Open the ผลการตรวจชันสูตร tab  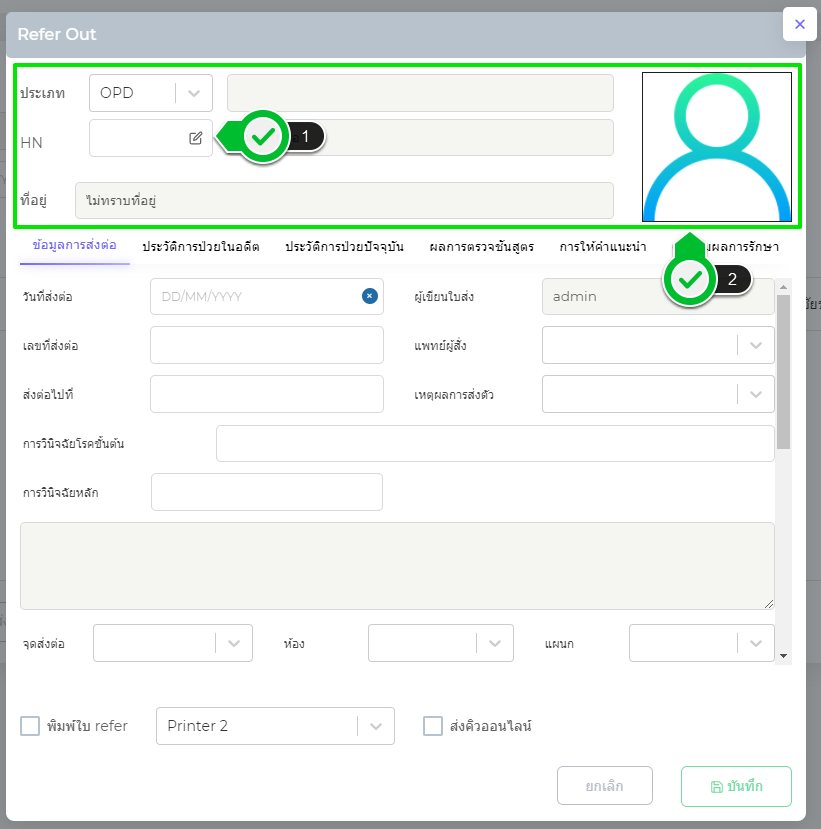[x=481, y=246]
